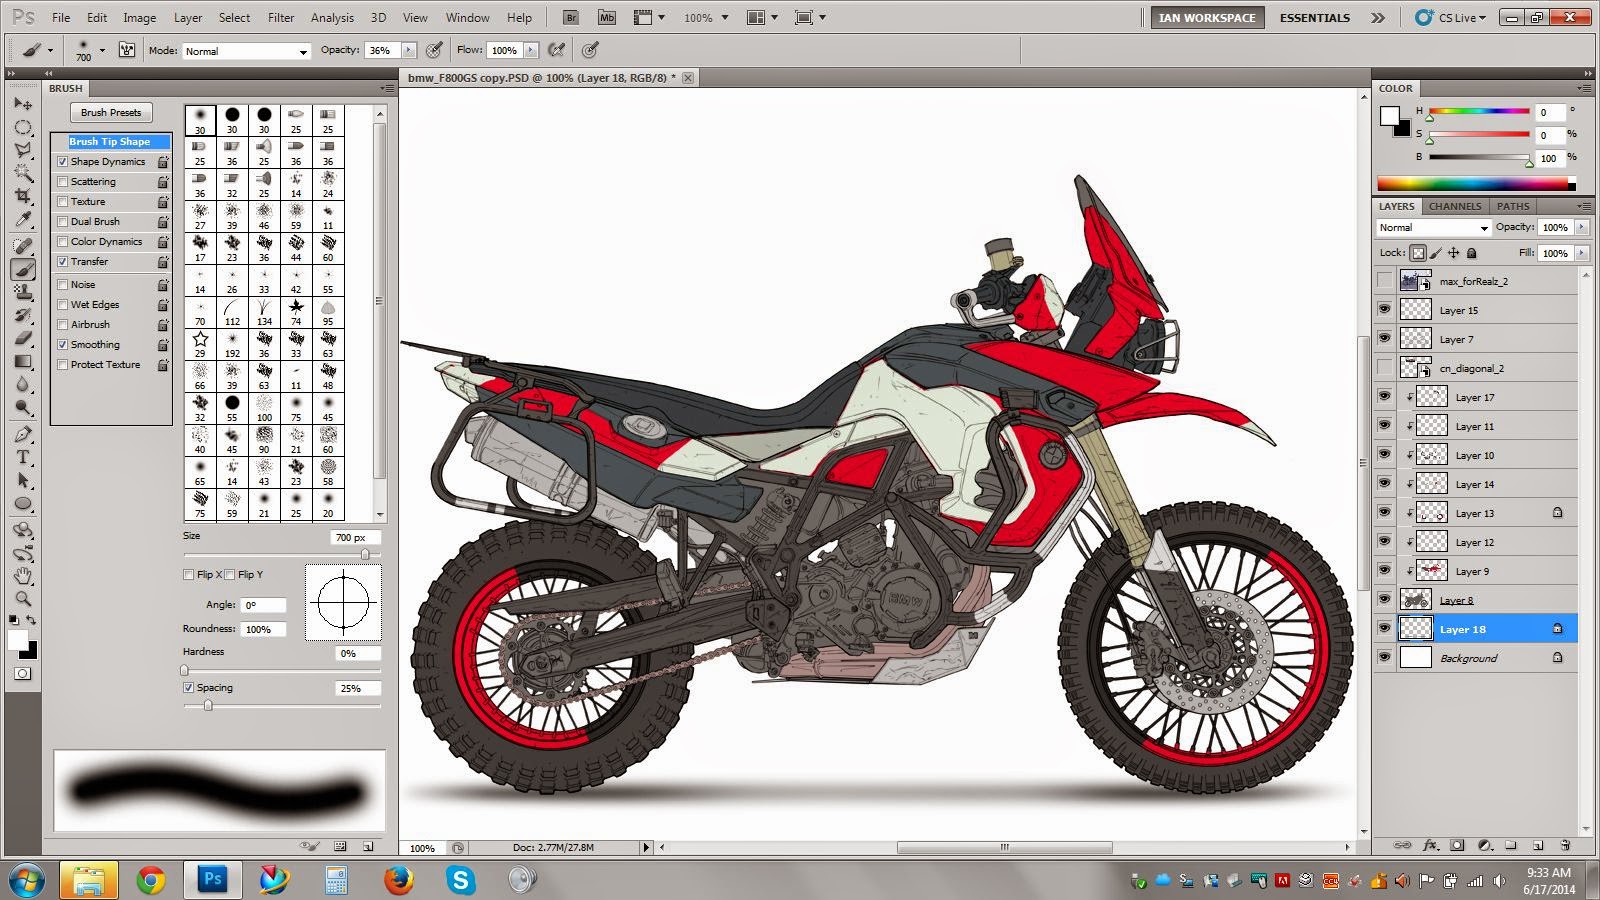Hide the Background layer visibility
The image size is (1600, 900).
pos(1384,658)
